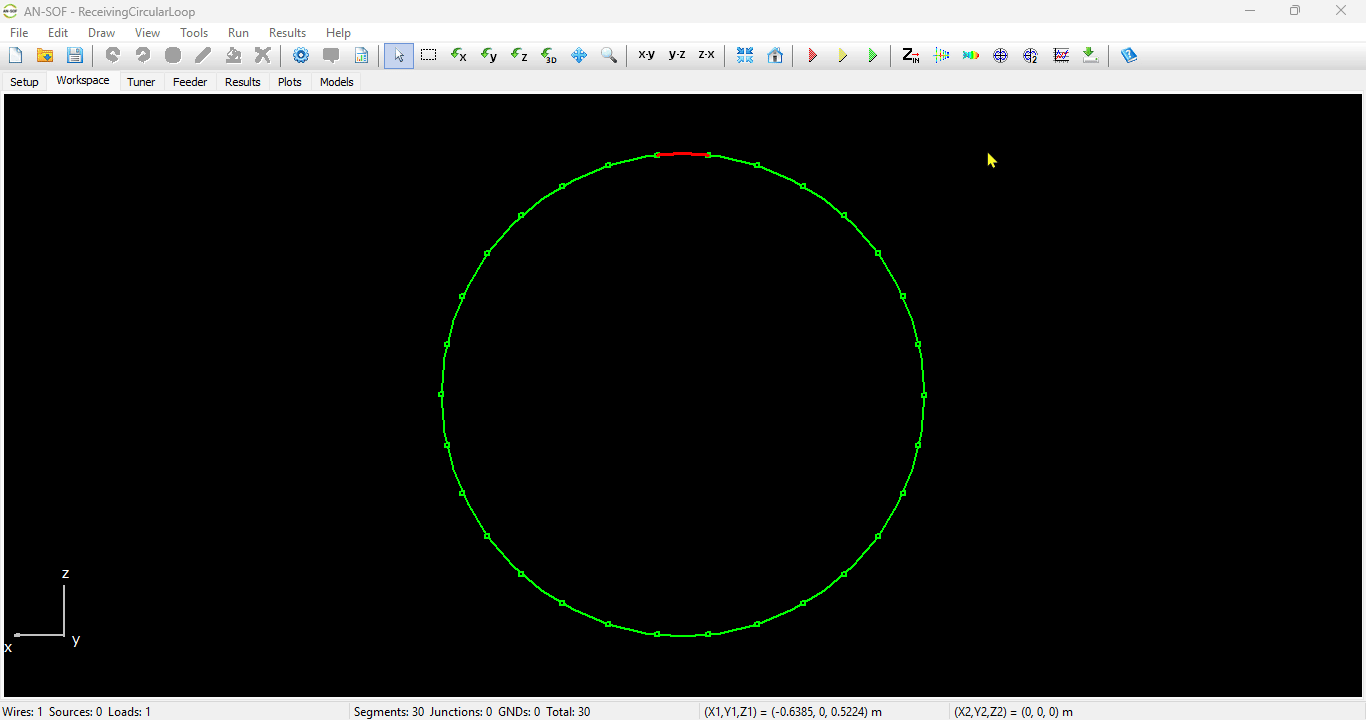This screenshot has height=720, width=1366.
Task: Select the magnifier zoom tool
Action: point(608,56)
